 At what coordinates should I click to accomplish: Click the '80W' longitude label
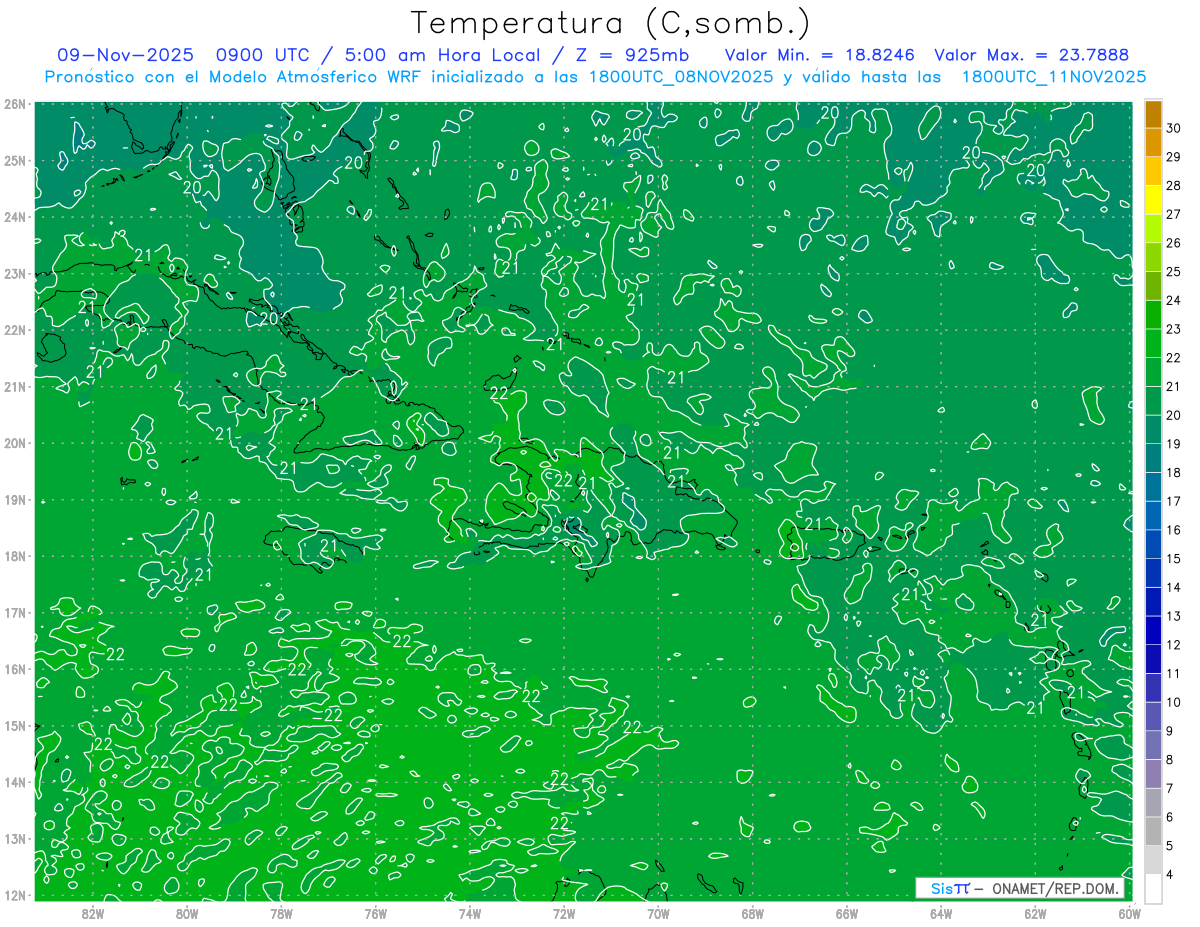point(187,913)
